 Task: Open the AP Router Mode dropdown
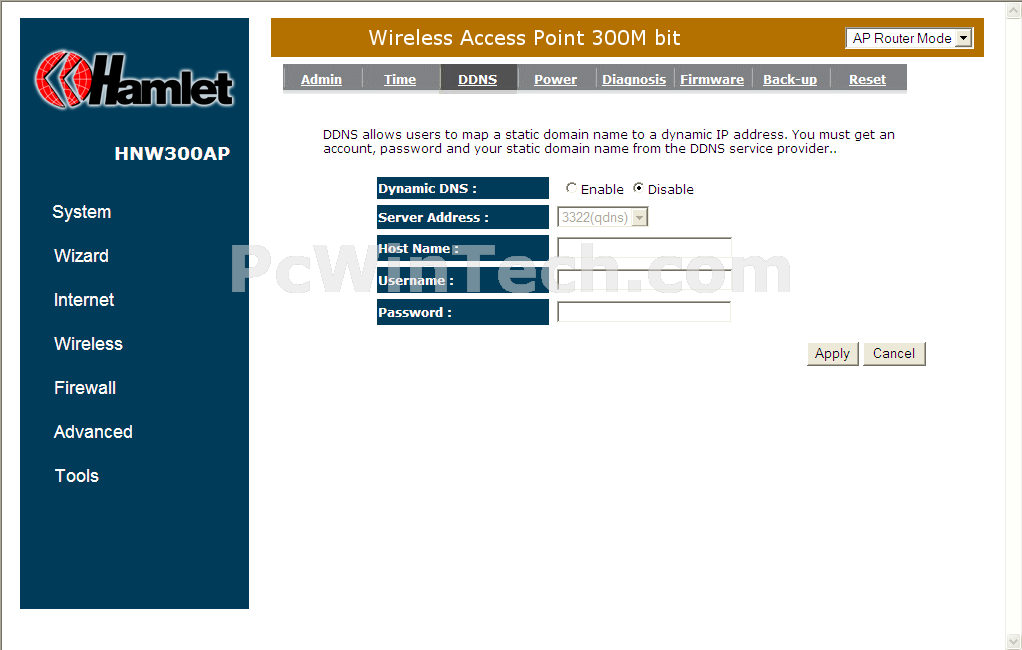[x=909, y=38]
